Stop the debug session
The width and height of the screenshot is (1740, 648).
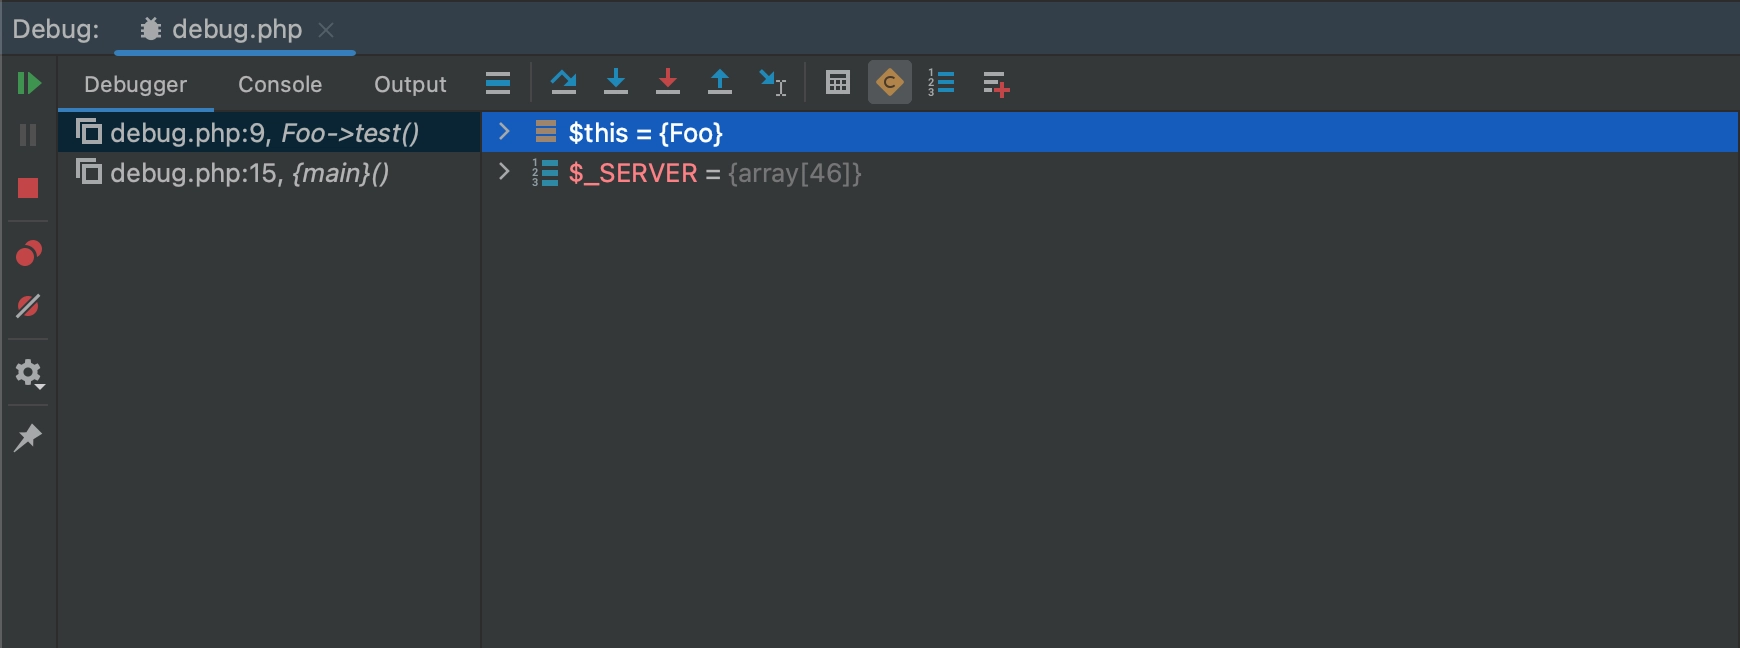[28, 188]
